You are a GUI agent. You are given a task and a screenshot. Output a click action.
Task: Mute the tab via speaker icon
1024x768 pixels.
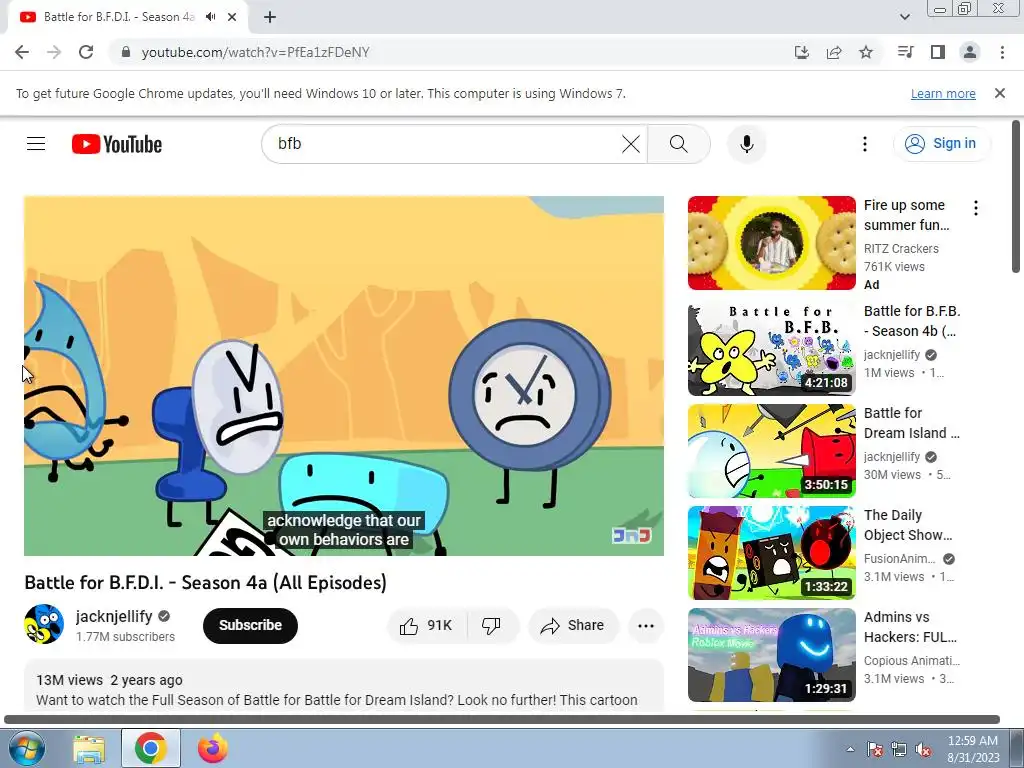210,17
